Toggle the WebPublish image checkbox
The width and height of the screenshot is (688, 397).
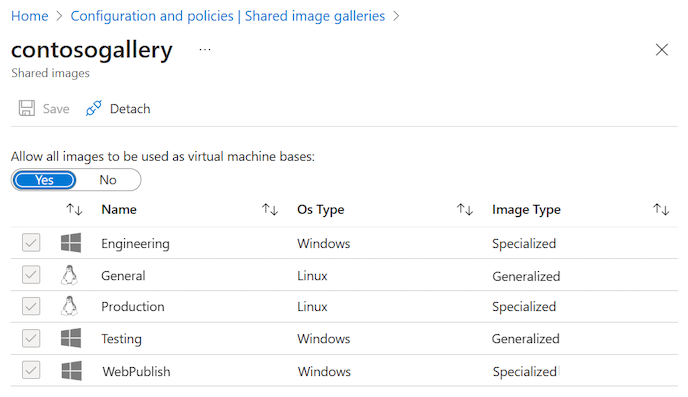tap(31, 370)
